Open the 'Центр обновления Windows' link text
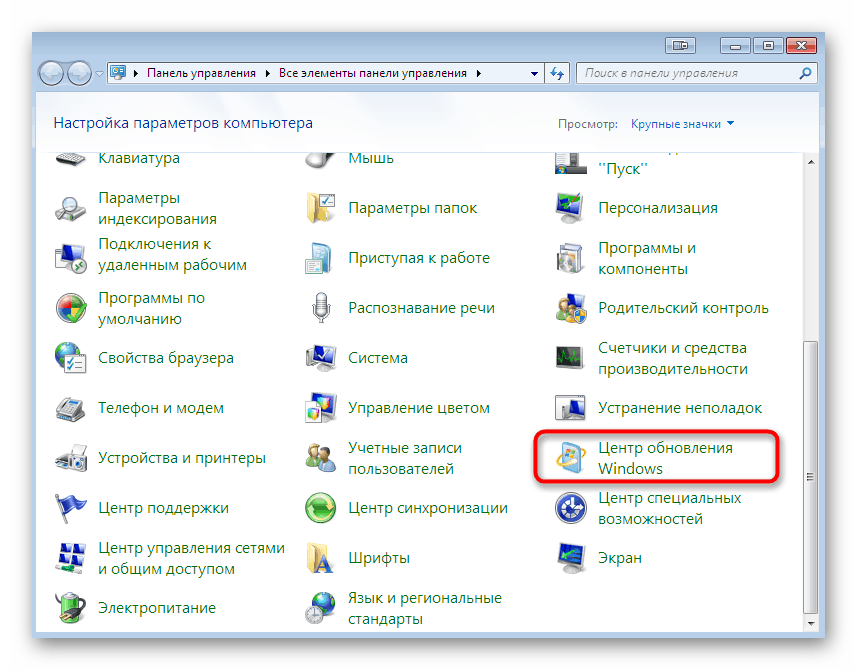857x670 pixels. [x=665, y=459]
